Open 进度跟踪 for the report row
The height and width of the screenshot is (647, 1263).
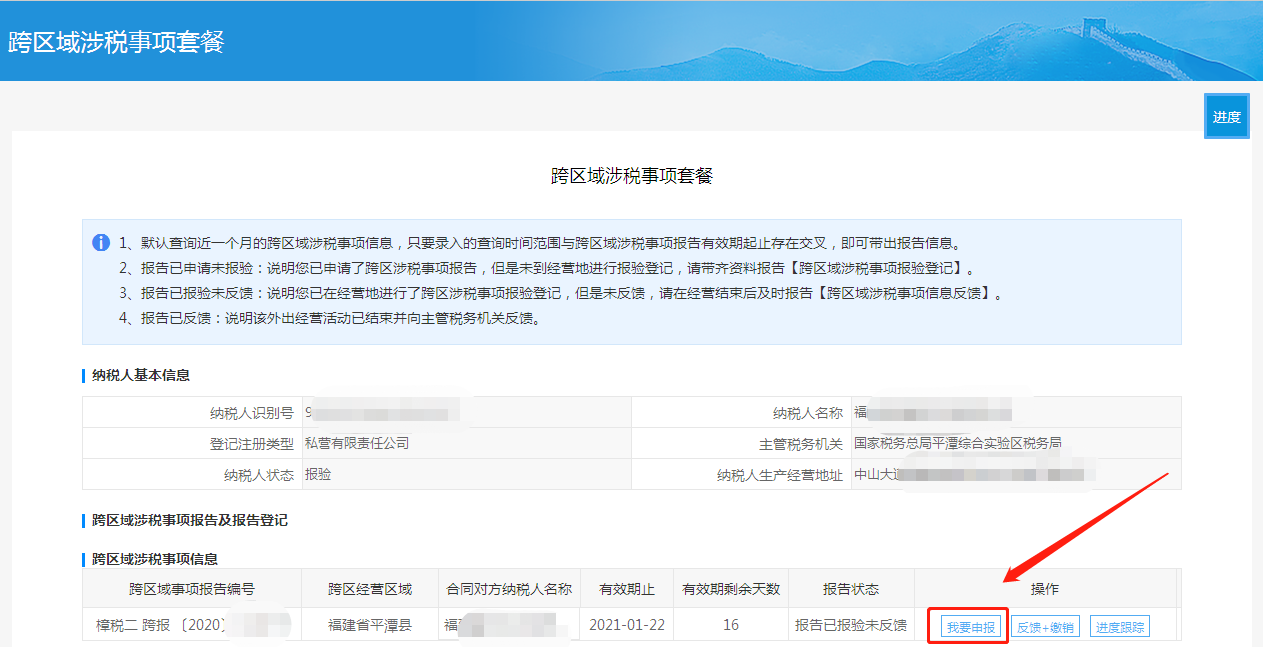pyautogui.click(x=1119, y=627)
